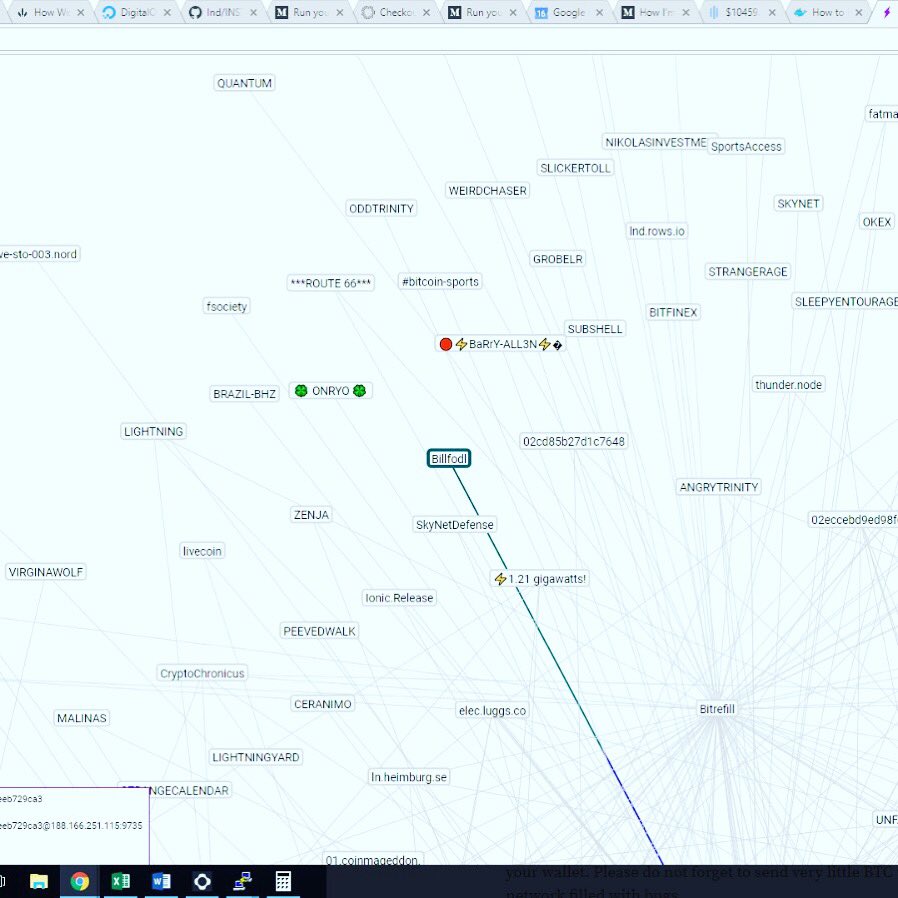Select the 02cd85b27d1c7648 node

(x=574, y=442)
